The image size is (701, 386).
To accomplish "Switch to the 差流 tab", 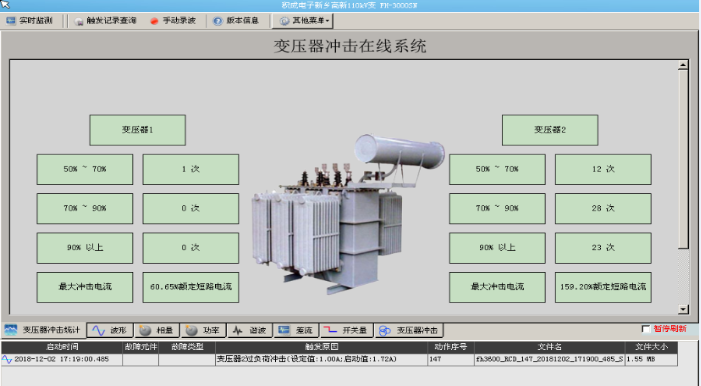I will [x=296, y=331].
